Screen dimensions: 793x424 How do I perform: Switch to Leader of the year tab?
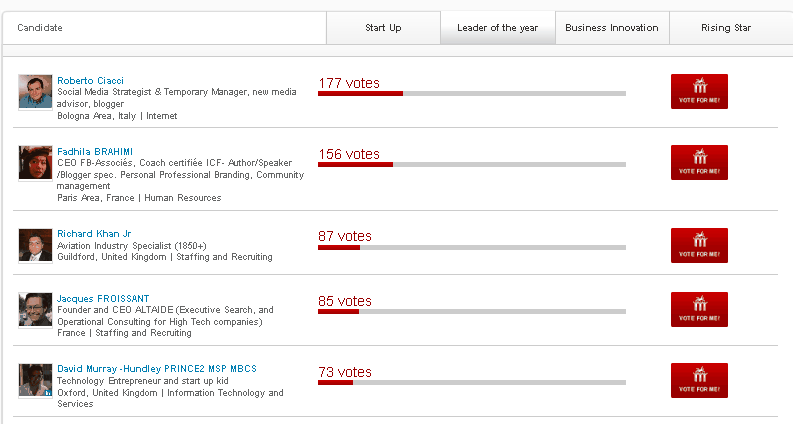[x=498, y=28]
